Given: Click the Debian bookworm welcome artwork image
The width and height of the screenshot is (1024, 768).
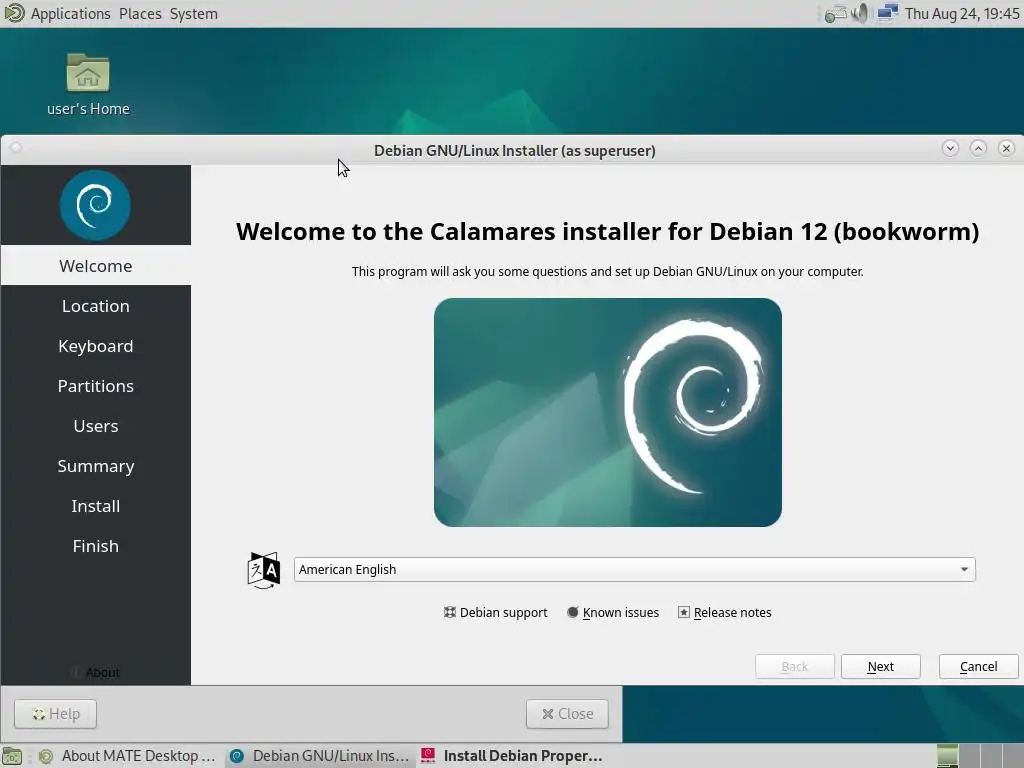Looking at the screenshot, I should pos(607,413).
